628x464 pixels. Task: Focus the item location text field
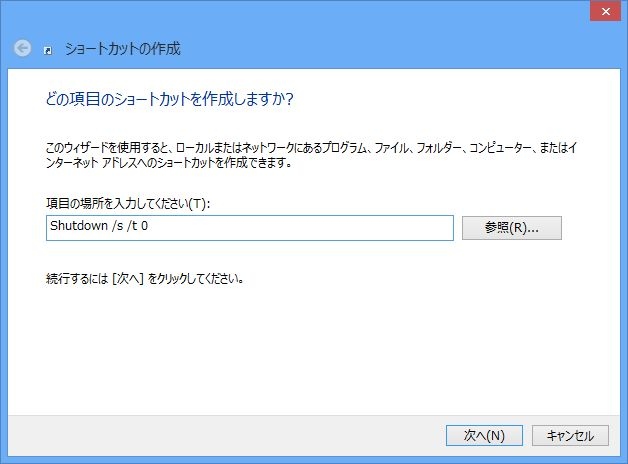pos(250,228)
